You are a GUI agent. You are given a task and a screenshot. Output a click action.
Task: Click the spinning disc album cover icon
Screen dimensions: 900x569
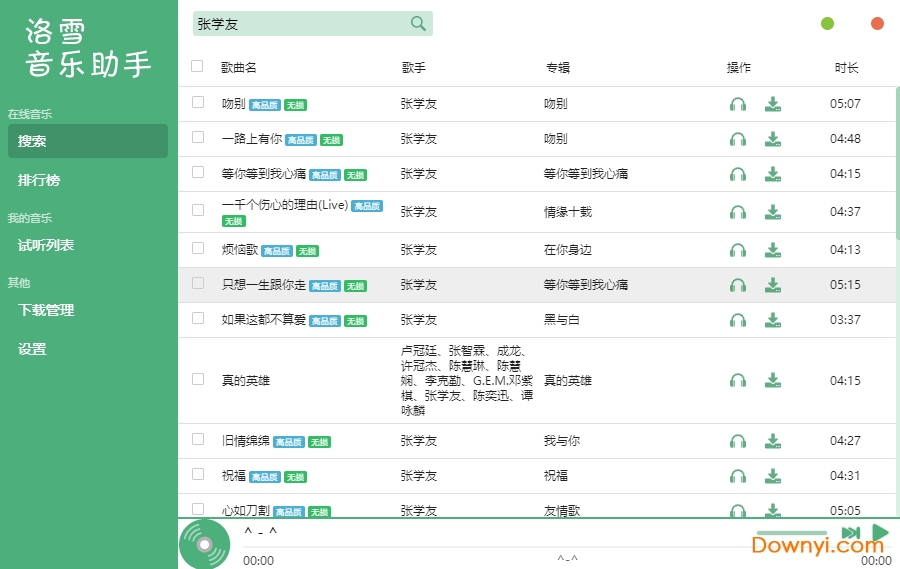[x=204, y=545]
